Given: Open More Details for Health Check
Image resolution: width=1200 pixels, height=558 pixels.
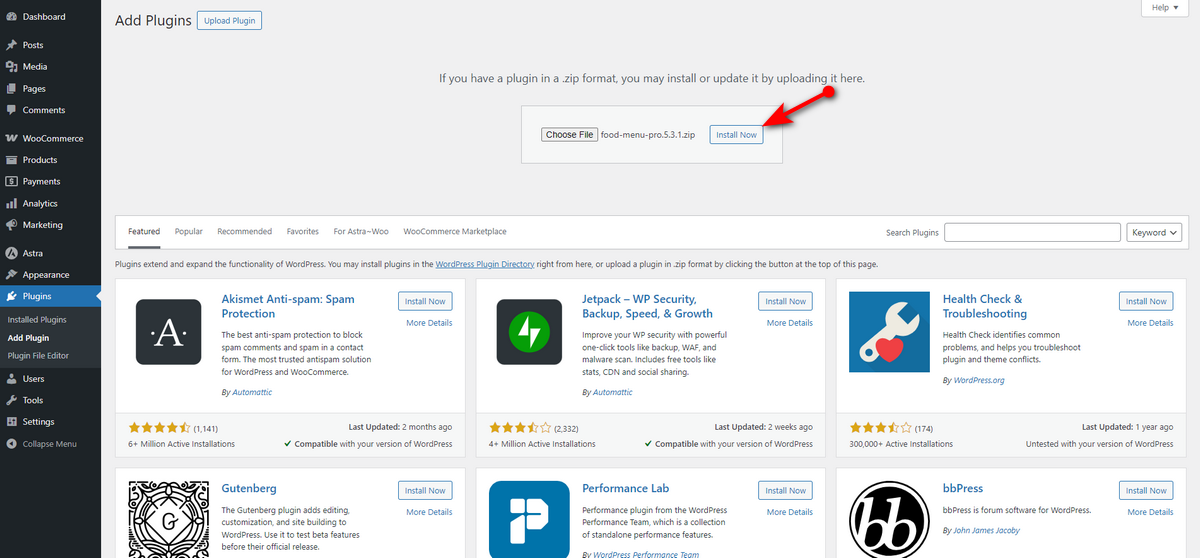Looking at the screenshot, I should click(1151, 323).
